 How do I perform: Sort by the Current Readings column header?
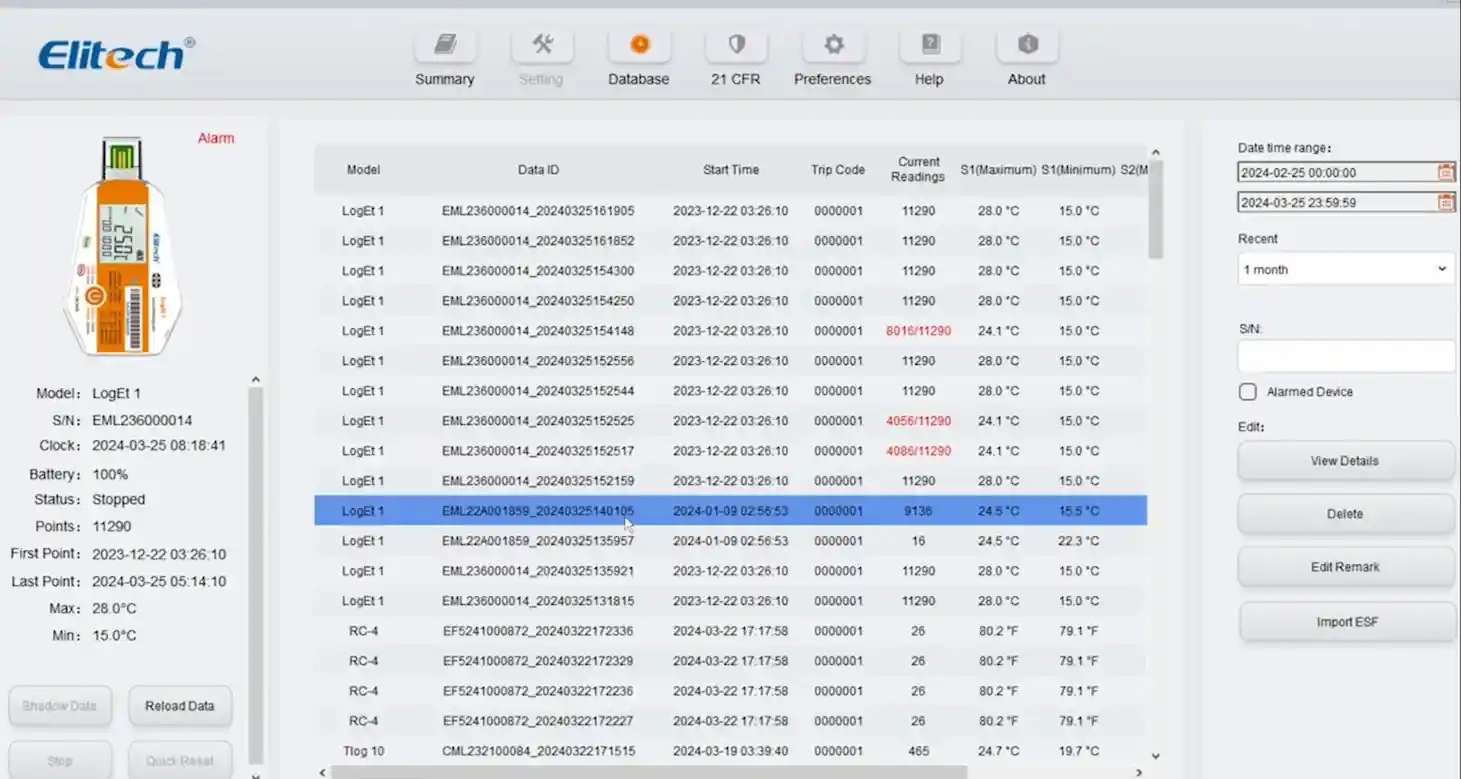pyautogui.click(x=918, y=170)
